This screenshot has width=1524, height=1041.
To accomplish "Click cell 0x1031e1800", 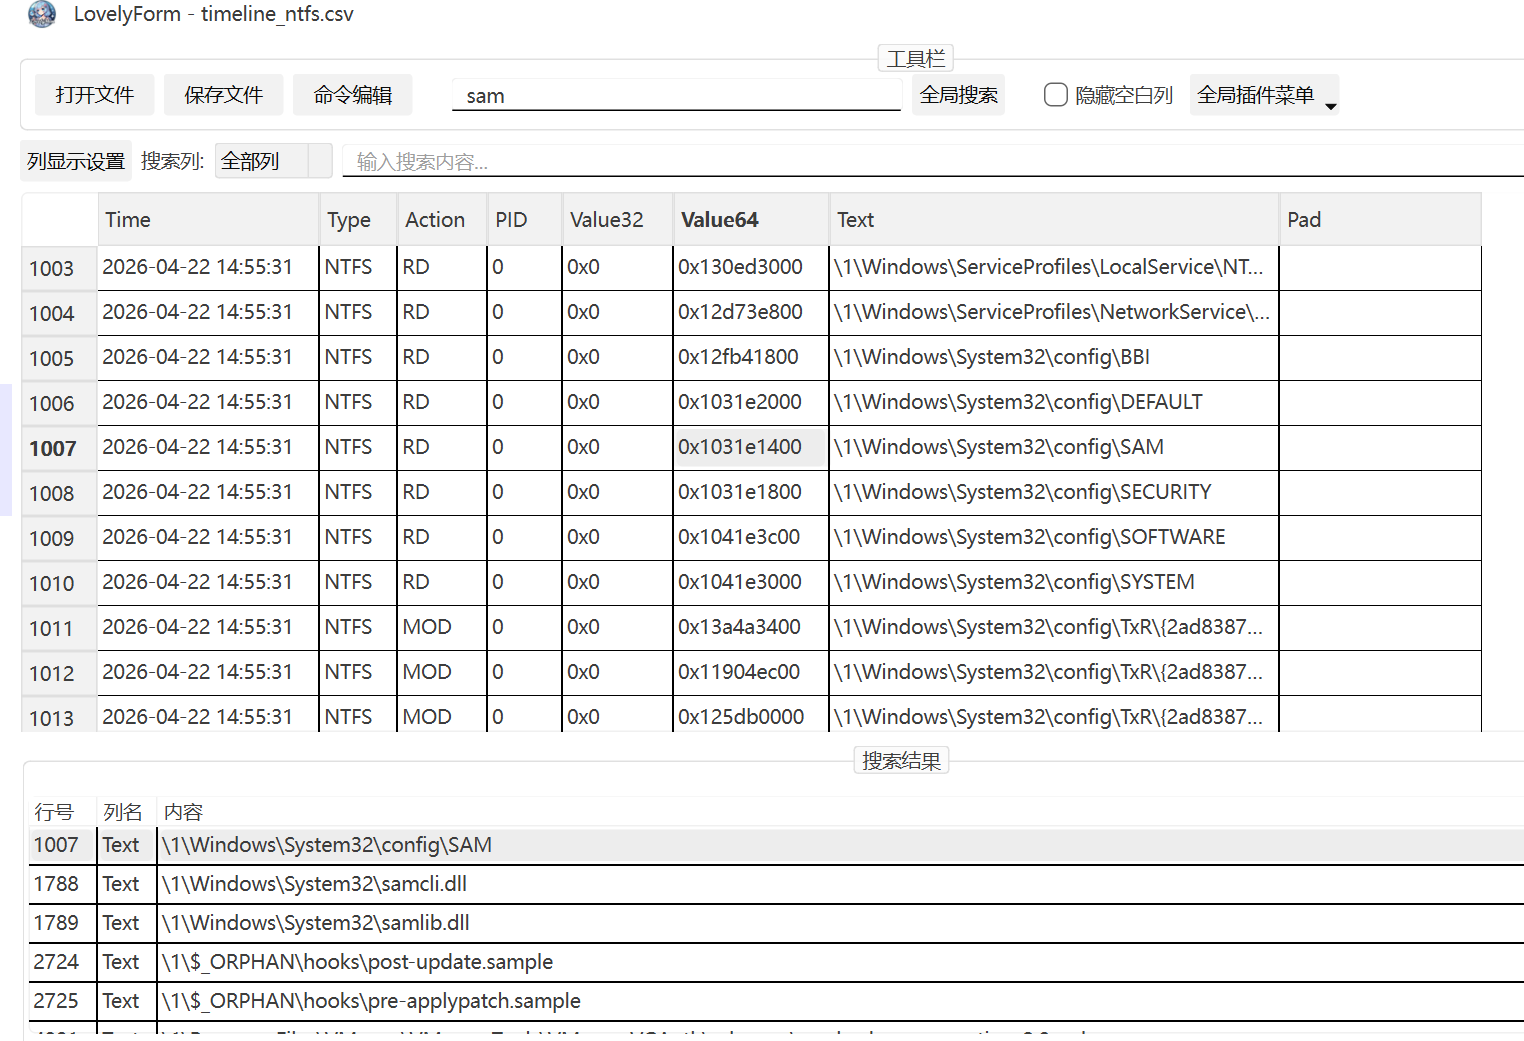I will 751,492.
